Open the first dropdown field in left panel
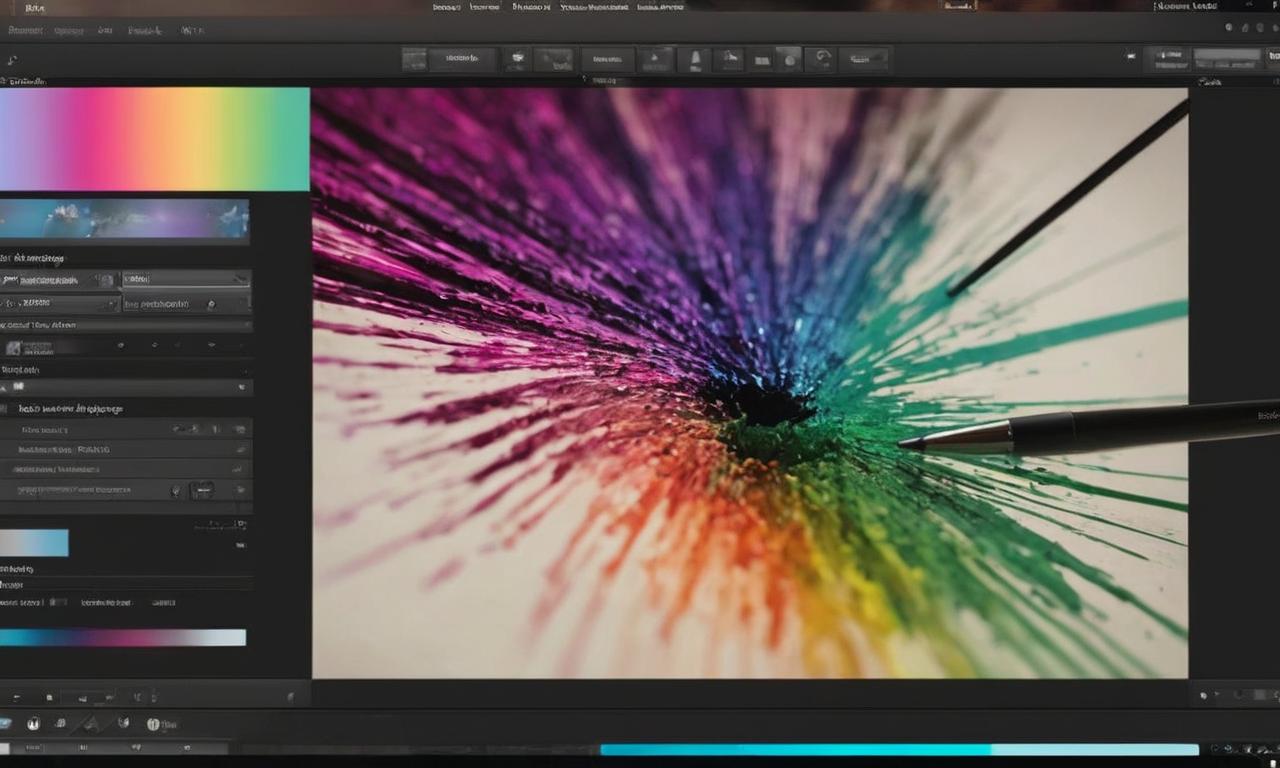Image resolution: width=1280 pixels, height=768 pixels. tap(60, 279)
